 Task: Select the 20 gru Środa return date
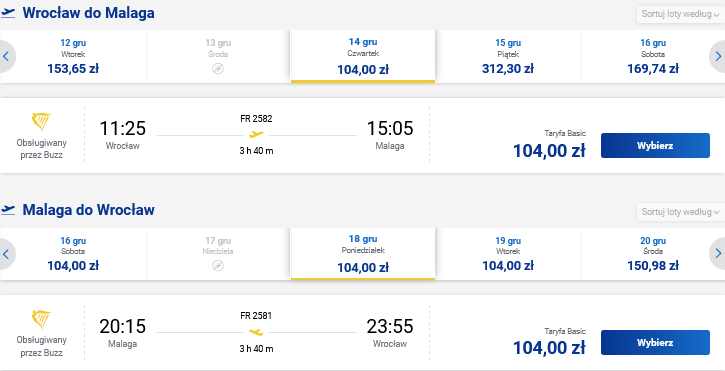point(653,254)
